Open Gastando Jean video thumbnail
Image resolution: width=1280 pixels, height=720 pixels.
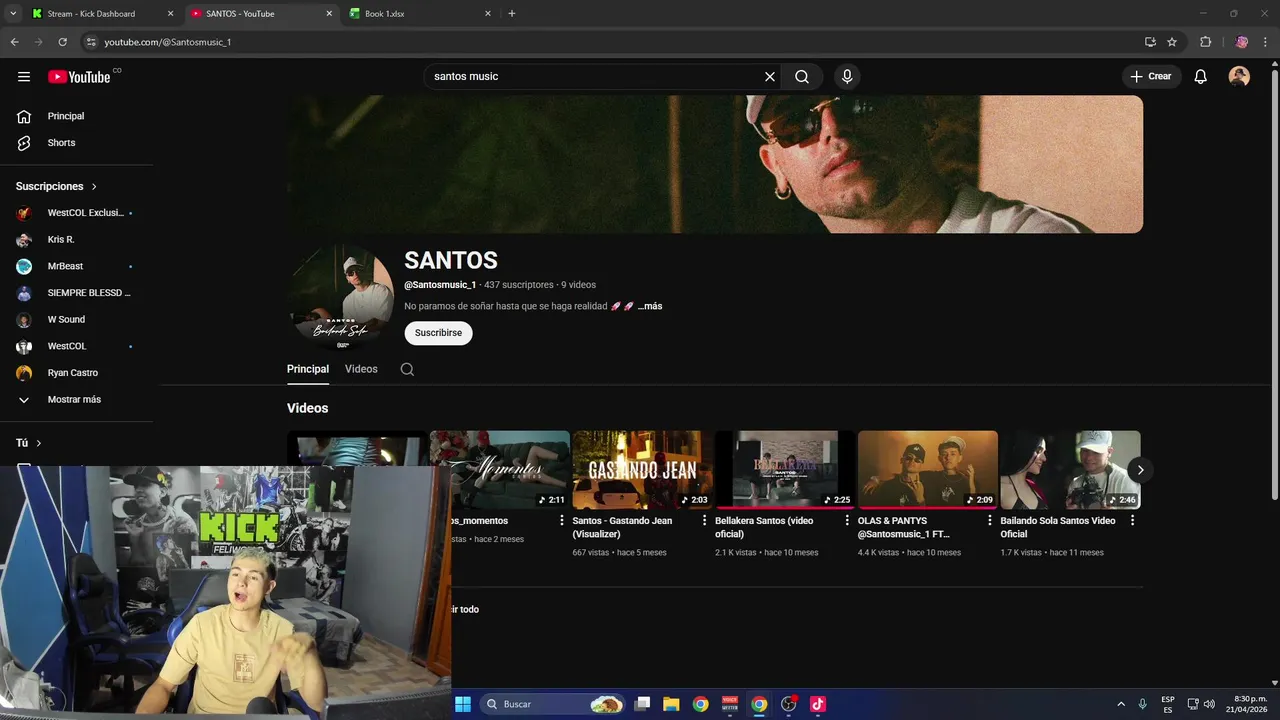[x=642, y=470]
